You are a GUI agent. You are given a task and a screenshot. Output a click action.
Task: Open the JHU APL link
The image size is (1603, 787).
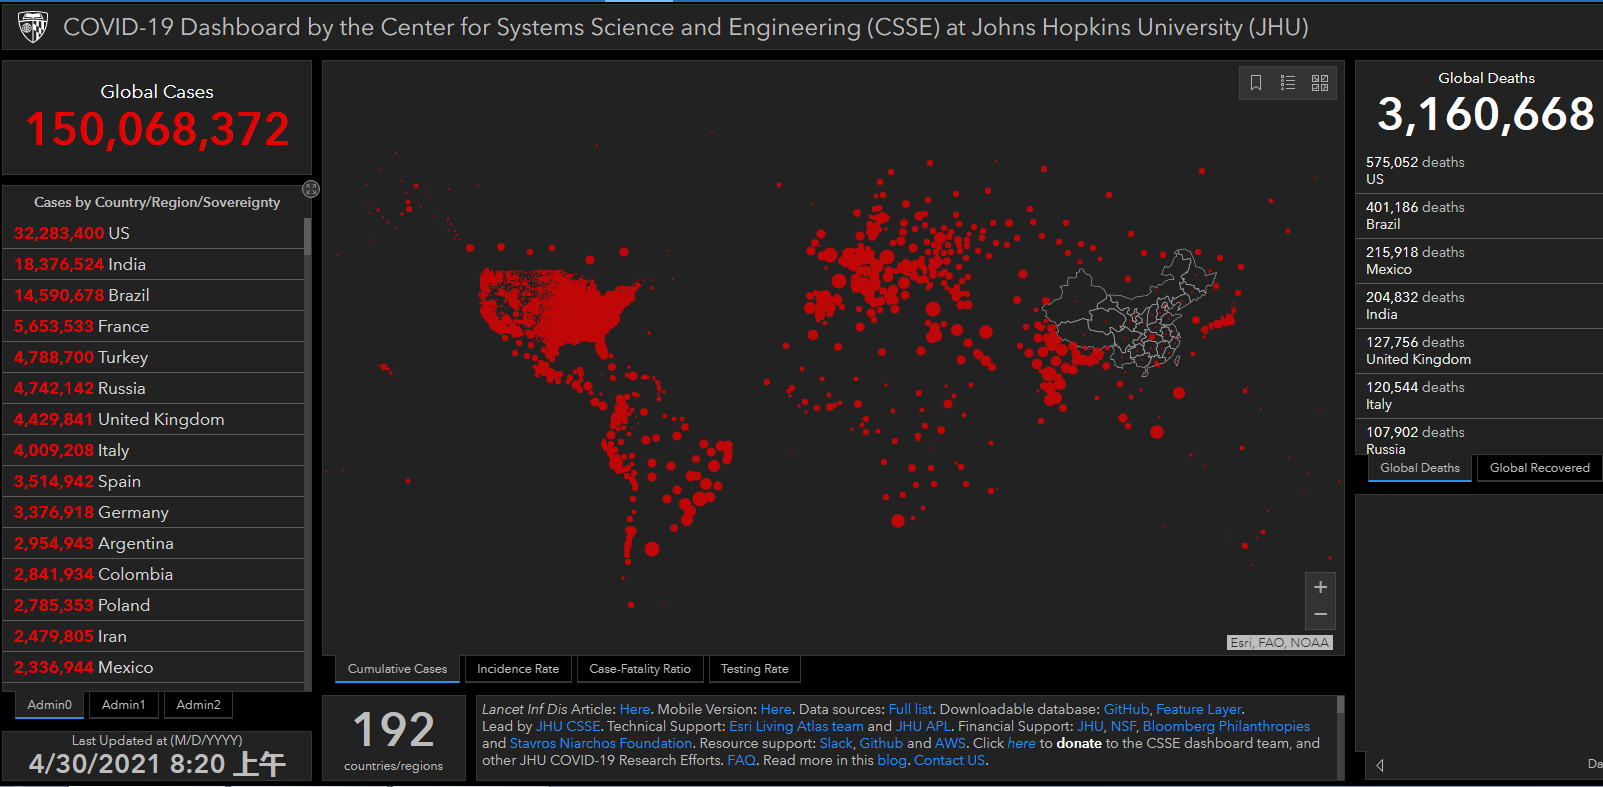(923, 726)
